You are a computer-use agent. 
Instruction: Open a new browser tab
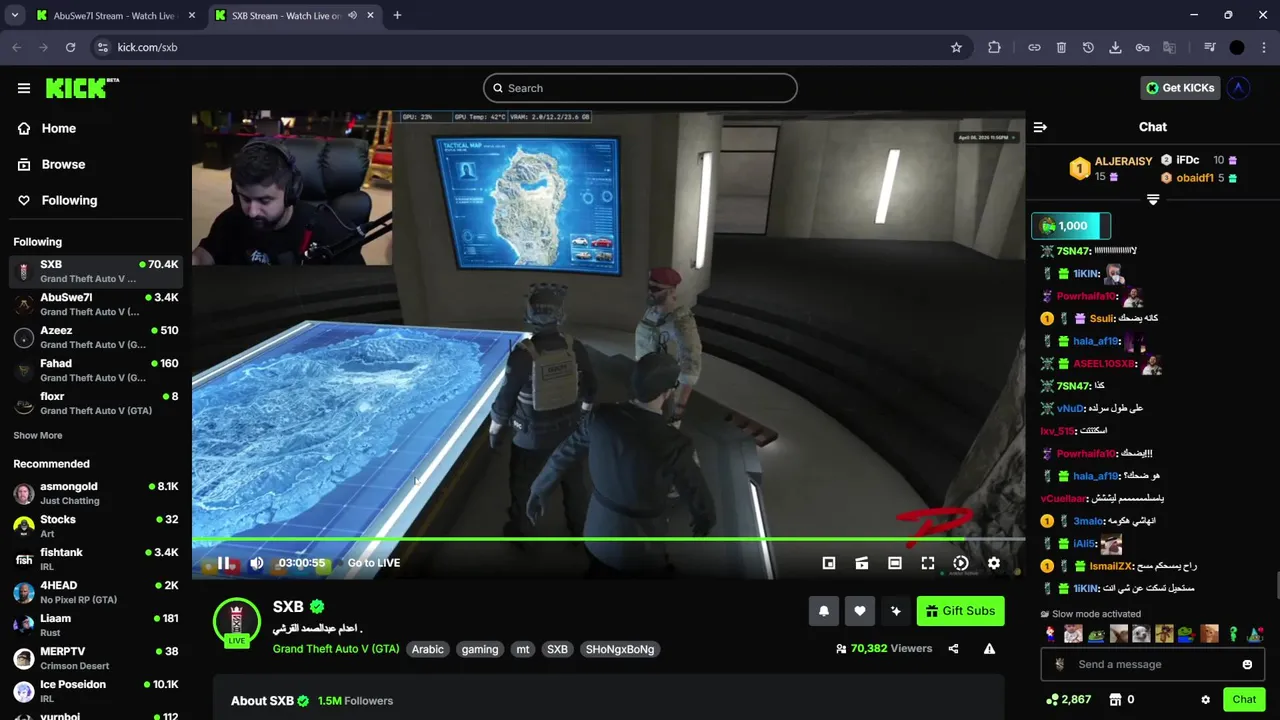tap(397, 16)
